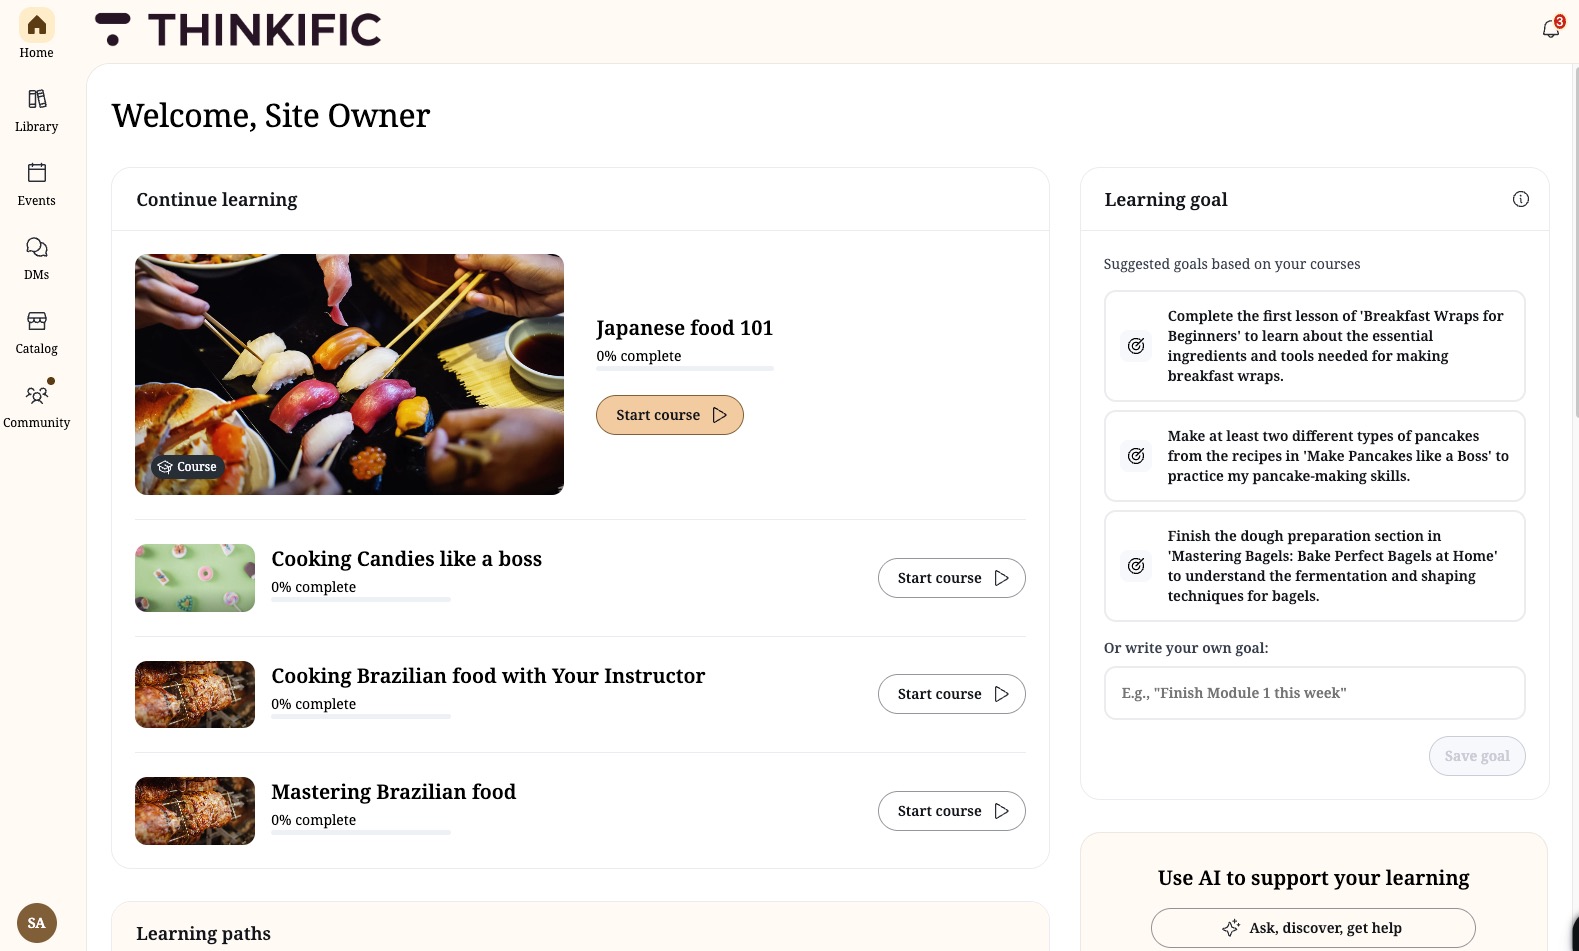Select the Mastering Bagels suggested goal
The width and height of the screenshot is (1579, 951).
click(x=1315, y=566)
